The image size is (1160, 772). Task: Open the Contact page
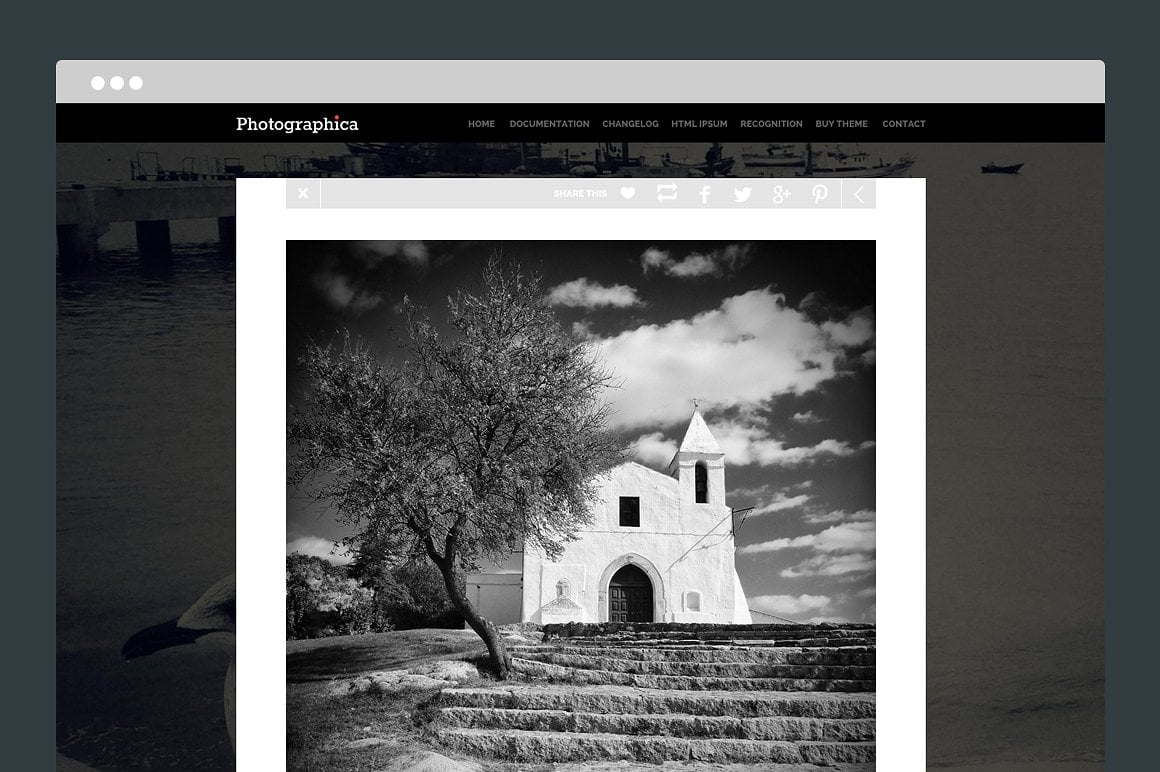(904, 124)
